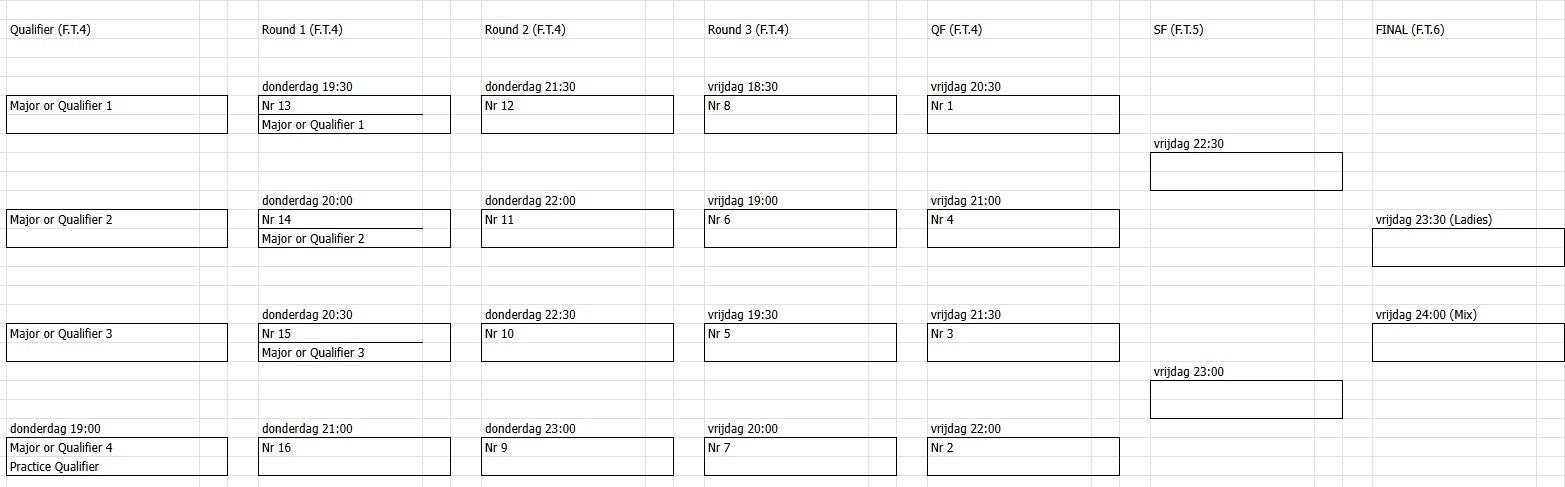Click the donderdag 19:00 time cell
Viewport: 1565px width, 487px height.
[x=55, y=429]
